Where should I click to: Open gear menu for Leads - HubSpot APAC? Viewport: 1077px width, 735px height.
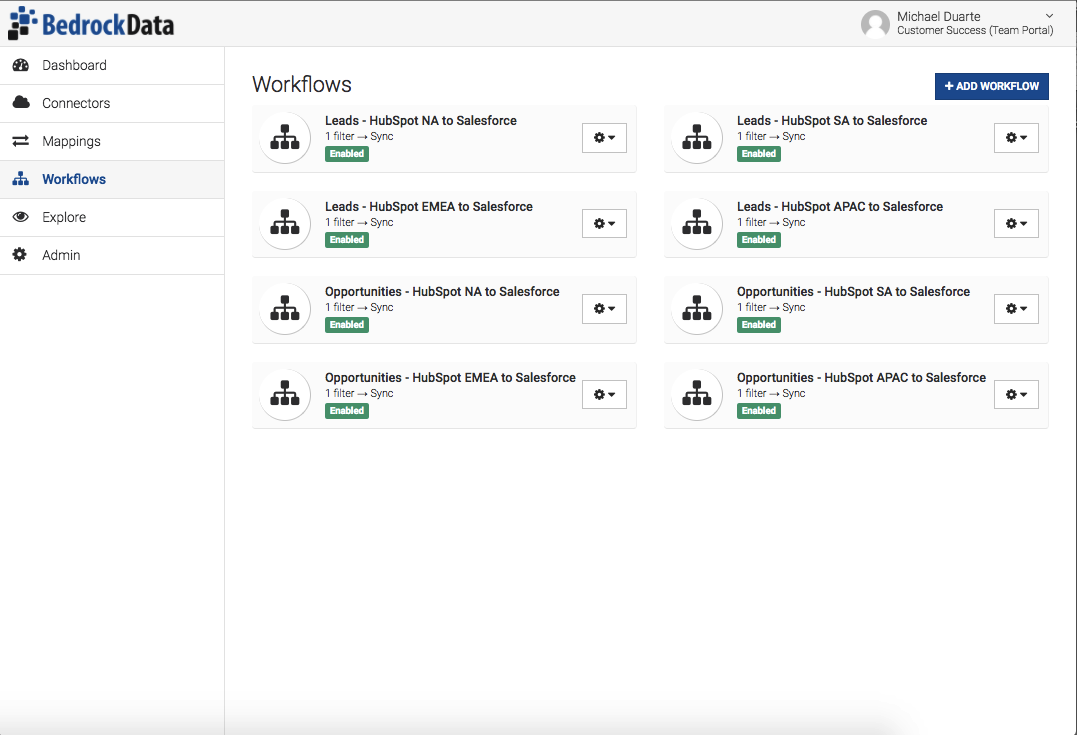point(1016,223)
